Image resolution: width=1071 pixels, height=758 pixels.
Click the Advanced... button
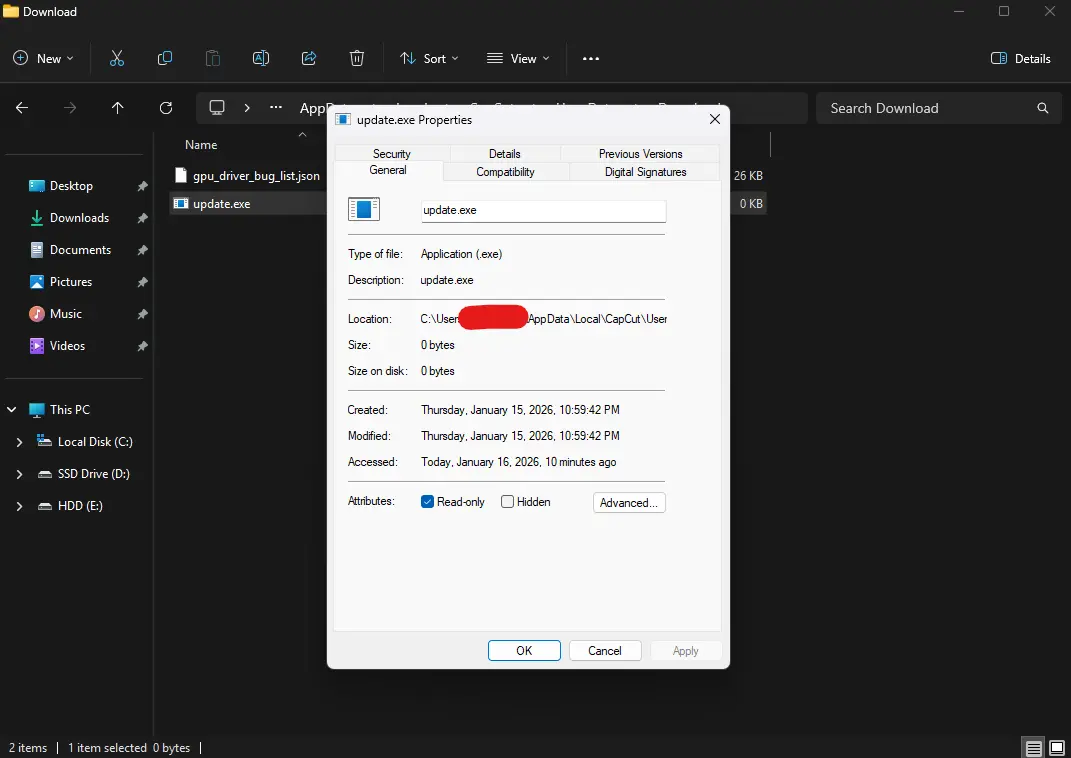pyautogui.click(x=629, y=503)
